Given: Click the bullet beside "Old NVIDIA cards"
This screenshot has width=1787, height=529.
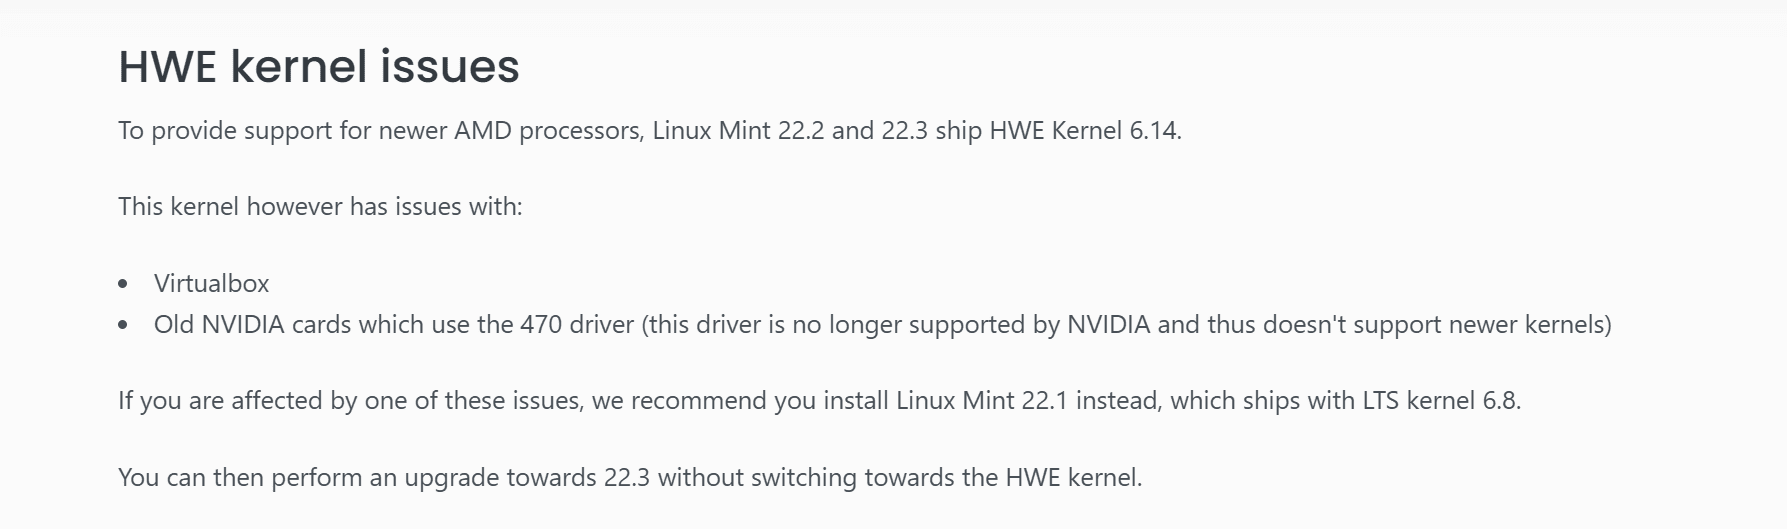Looking at the screenshot, I should [123, 326].
